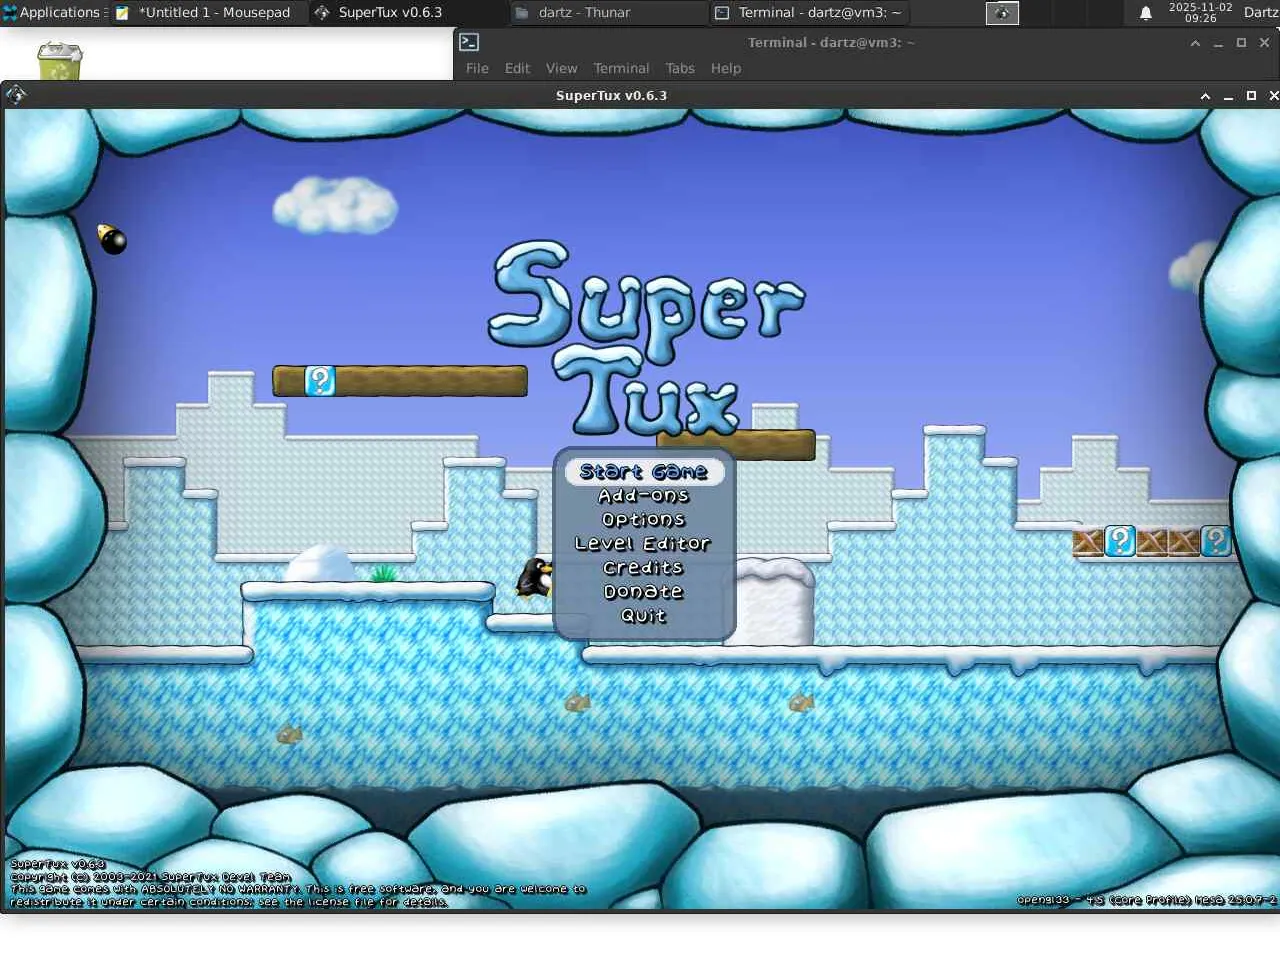
Task: Switch to the Untitled 1 Mousepad window
Action: [207, 13]
